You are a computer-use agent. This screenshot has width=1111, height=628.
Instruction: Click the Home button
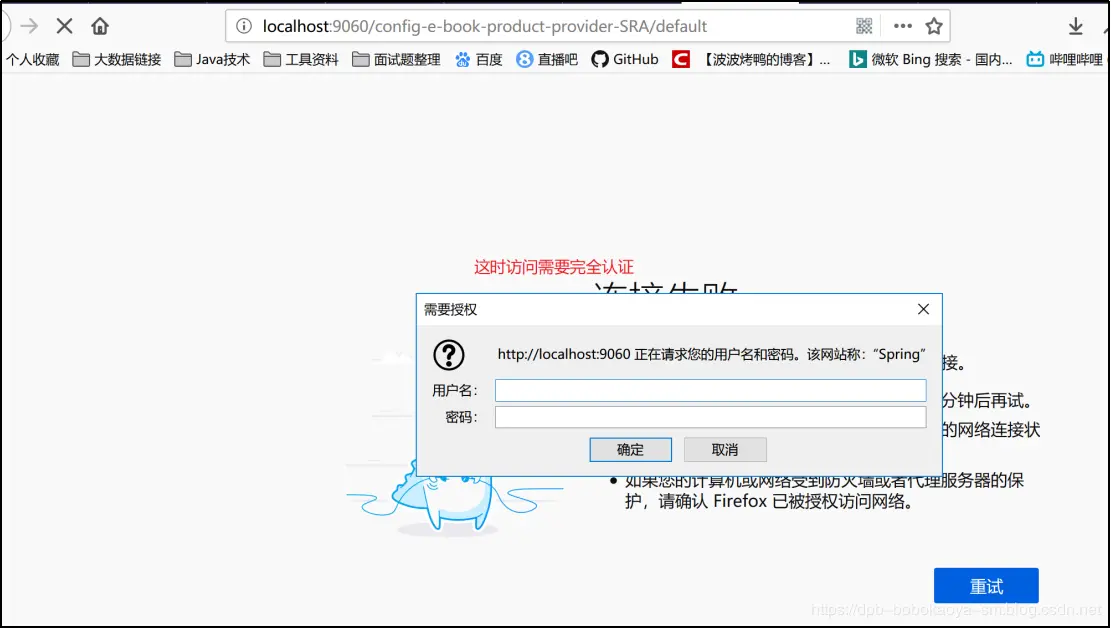point(100,26)
